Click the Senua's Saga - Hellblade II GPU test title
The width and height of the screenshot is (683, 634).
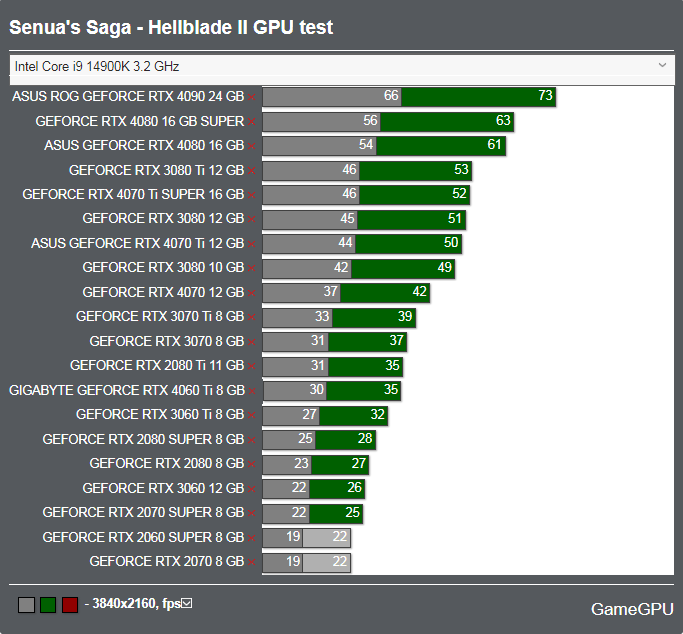coord(171,27)
